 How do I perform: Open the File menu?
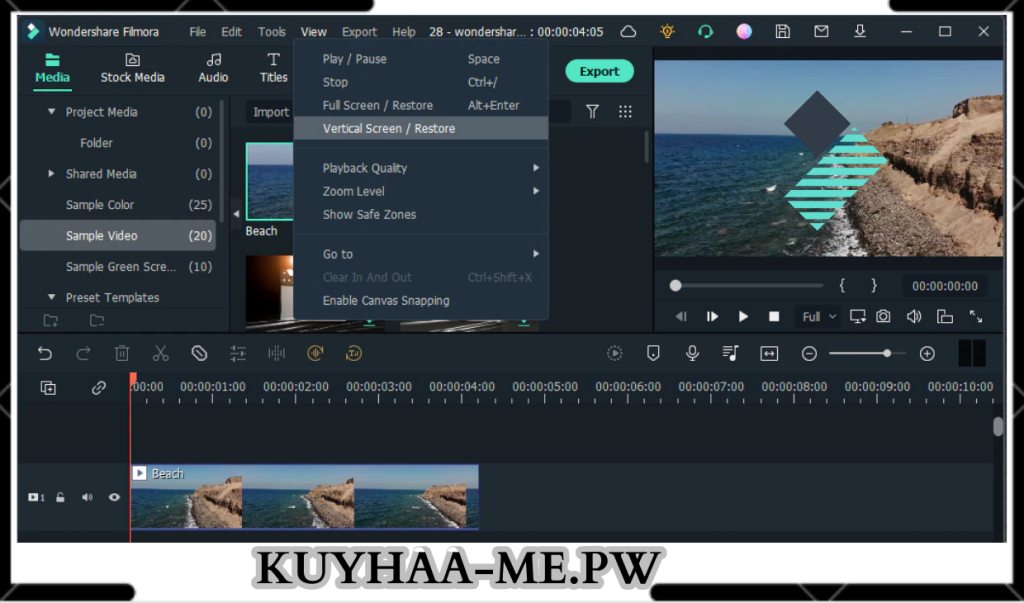197,31
